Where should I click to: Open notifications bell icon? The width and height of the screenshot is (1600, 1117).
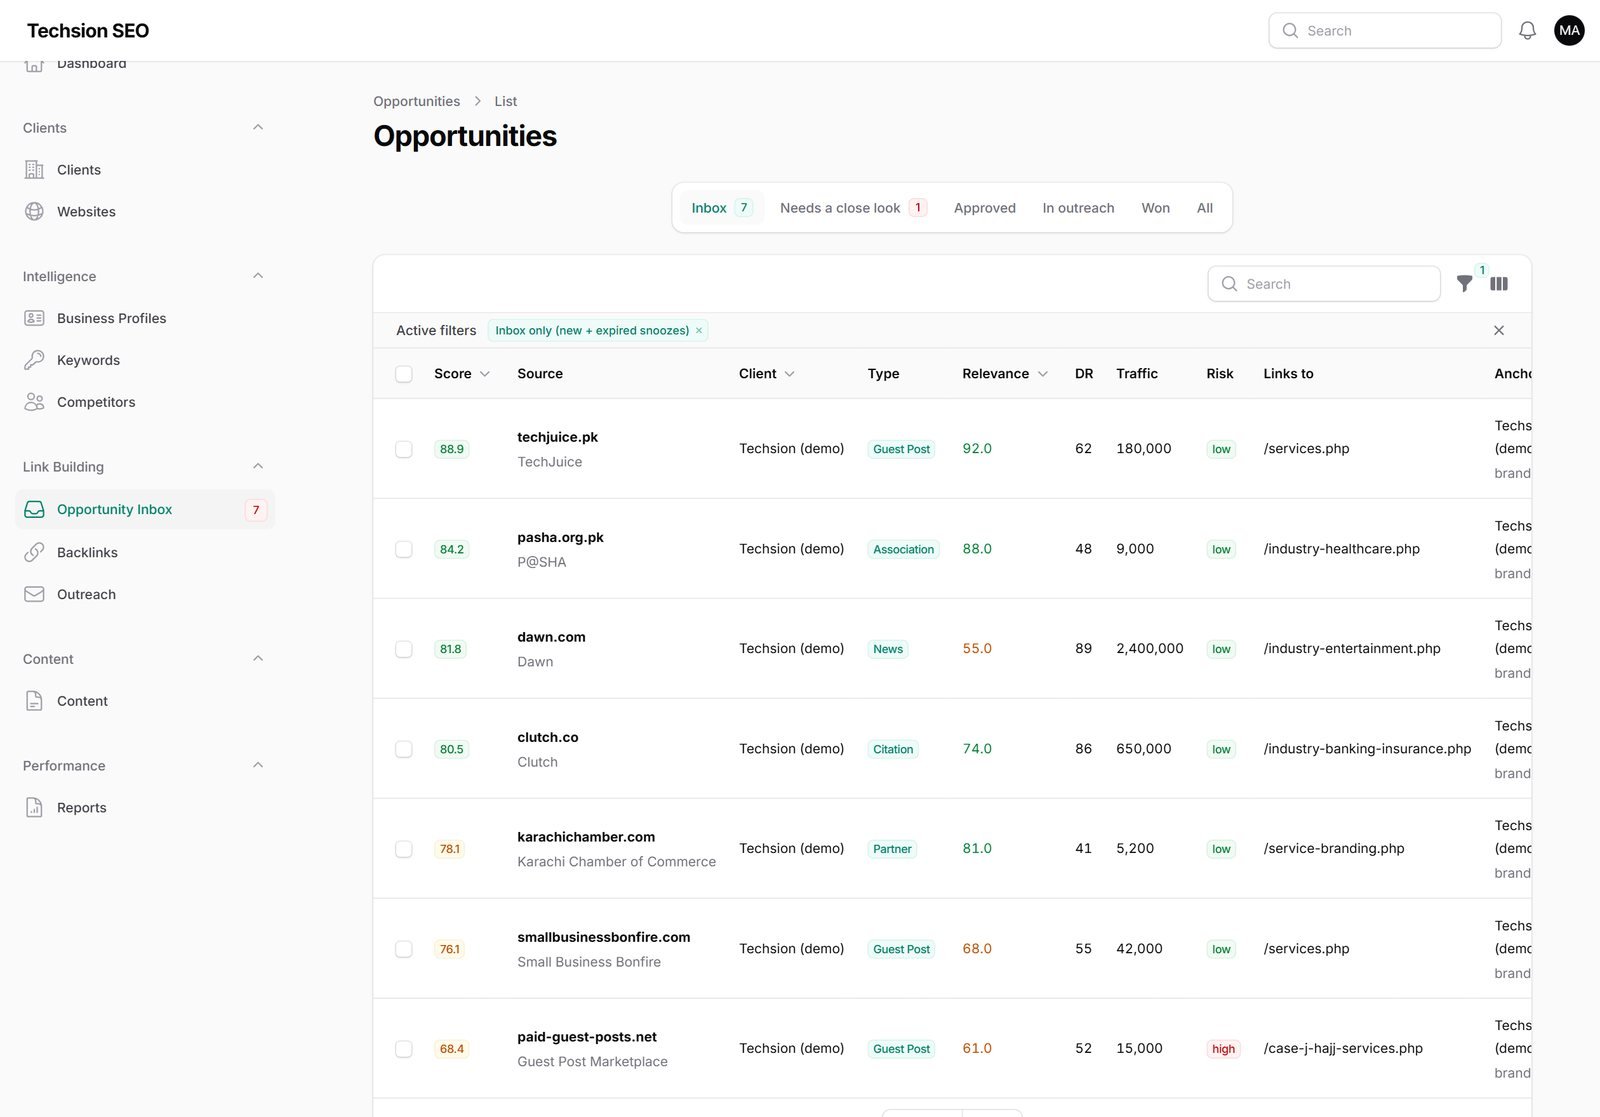(1527, 31)
